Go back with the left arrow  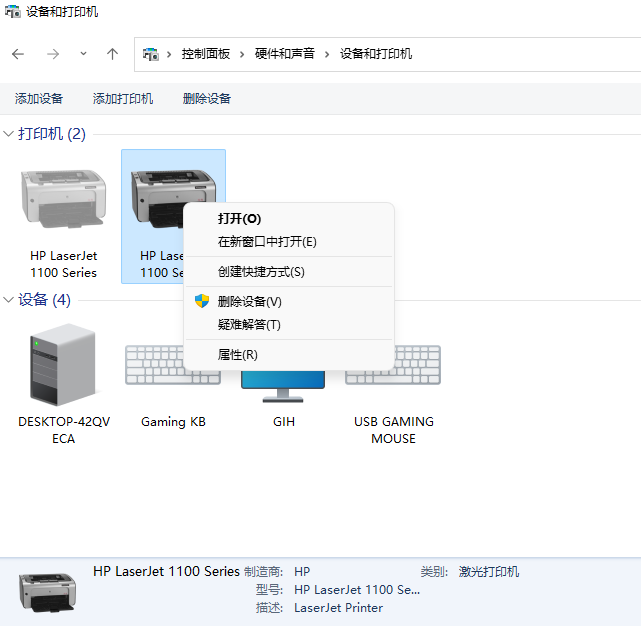click(x=18, y=54)
